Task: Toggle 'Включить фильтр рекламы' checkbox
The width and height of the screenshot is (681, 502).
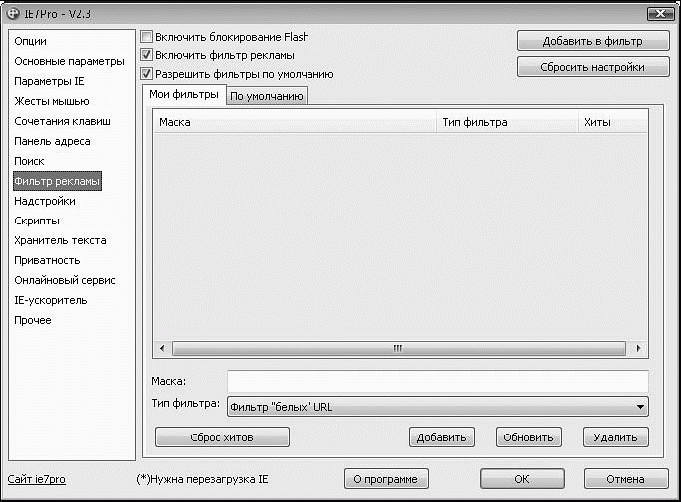Action: [x=147, y=55]
